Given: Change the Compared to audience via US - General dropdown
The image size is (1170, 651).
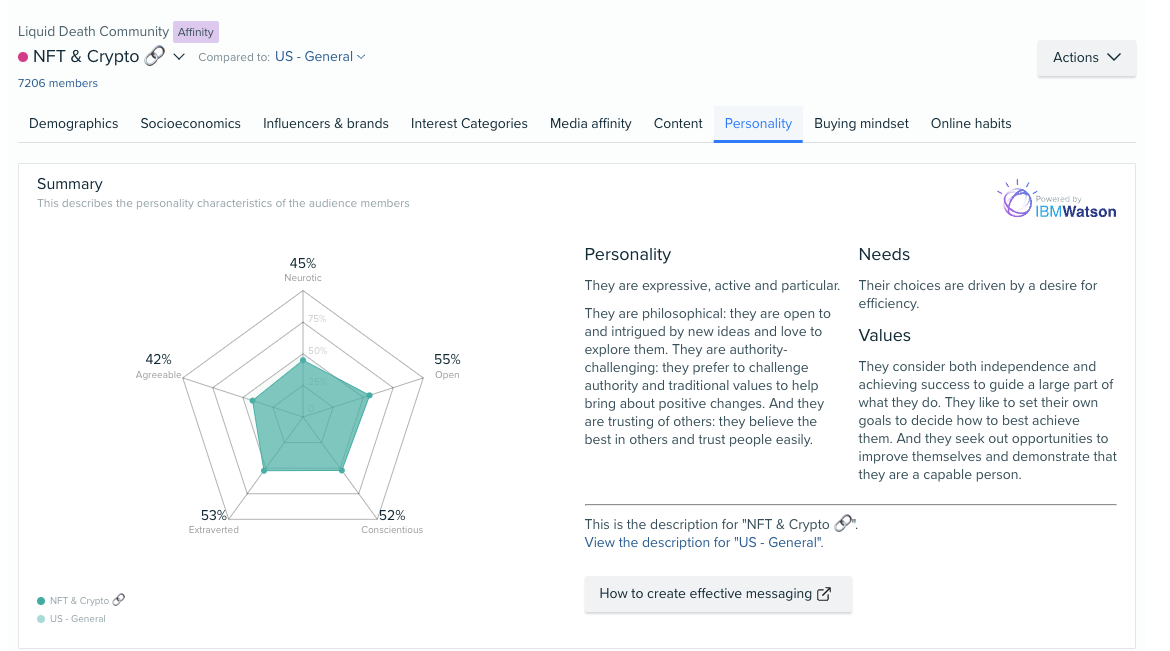Looking at the screenshot, I should pyautogui.click(x=320, y=57).
